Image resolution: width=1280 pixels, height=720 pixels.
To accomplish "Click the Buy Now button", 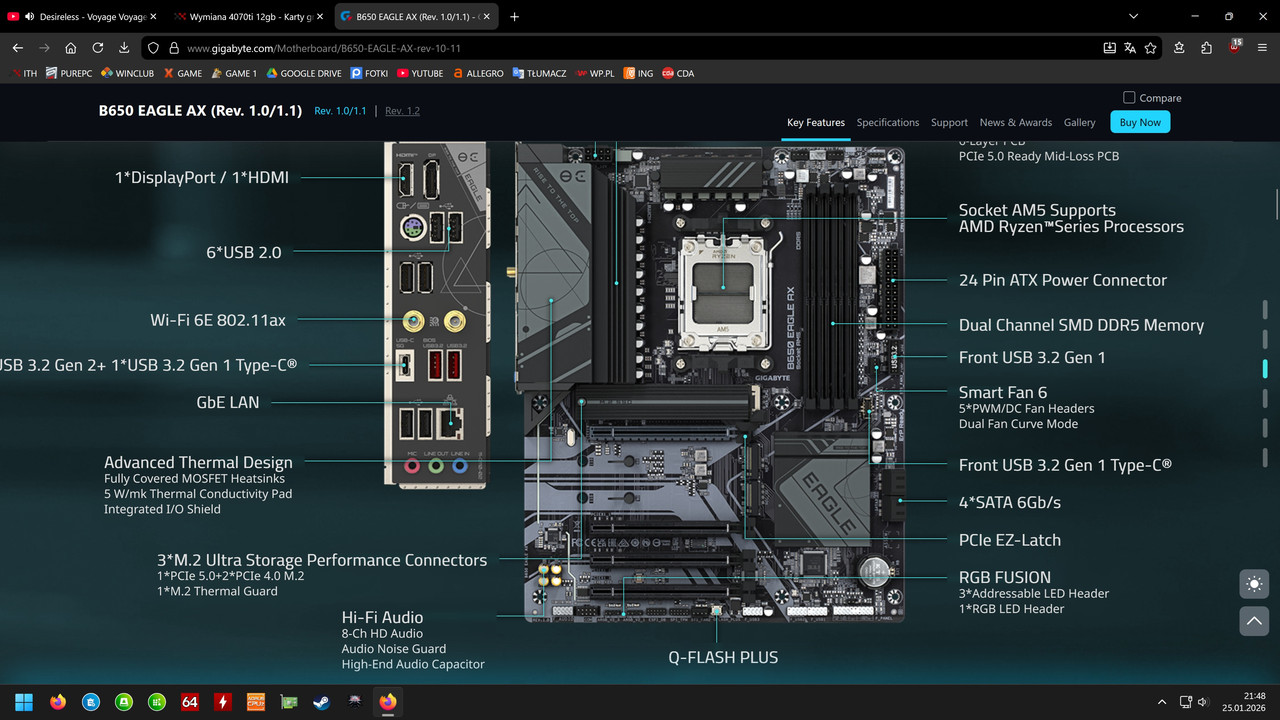I will click(x=1140, y=122).
